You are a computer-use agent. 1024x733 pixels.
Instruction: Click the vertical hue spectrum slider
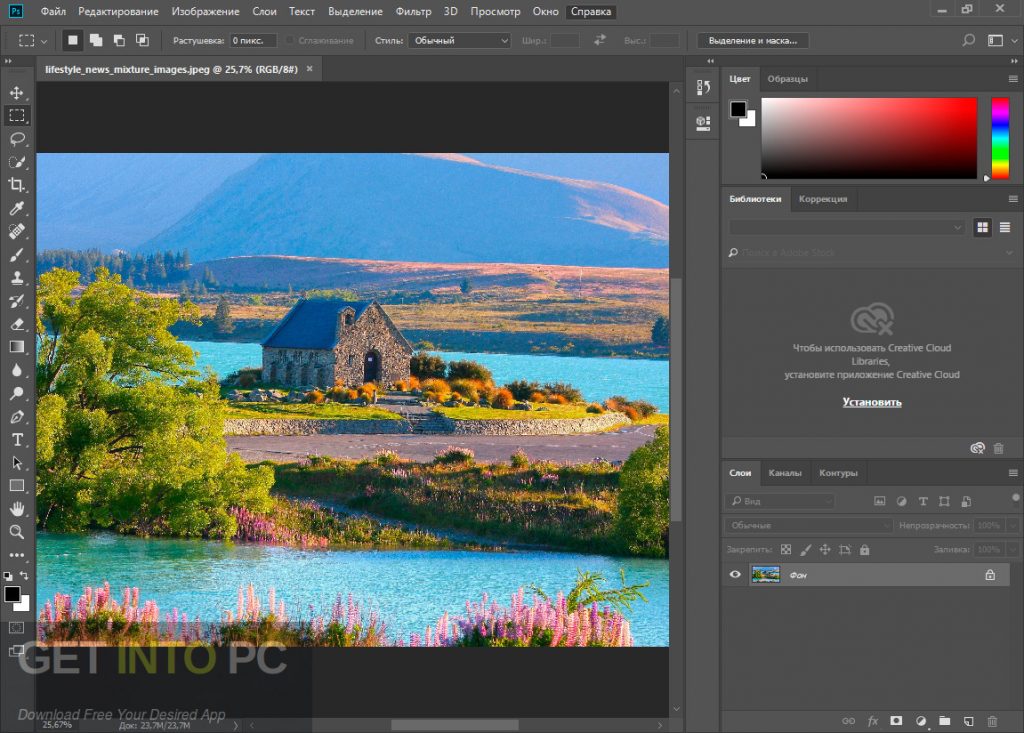(1000, 138)
